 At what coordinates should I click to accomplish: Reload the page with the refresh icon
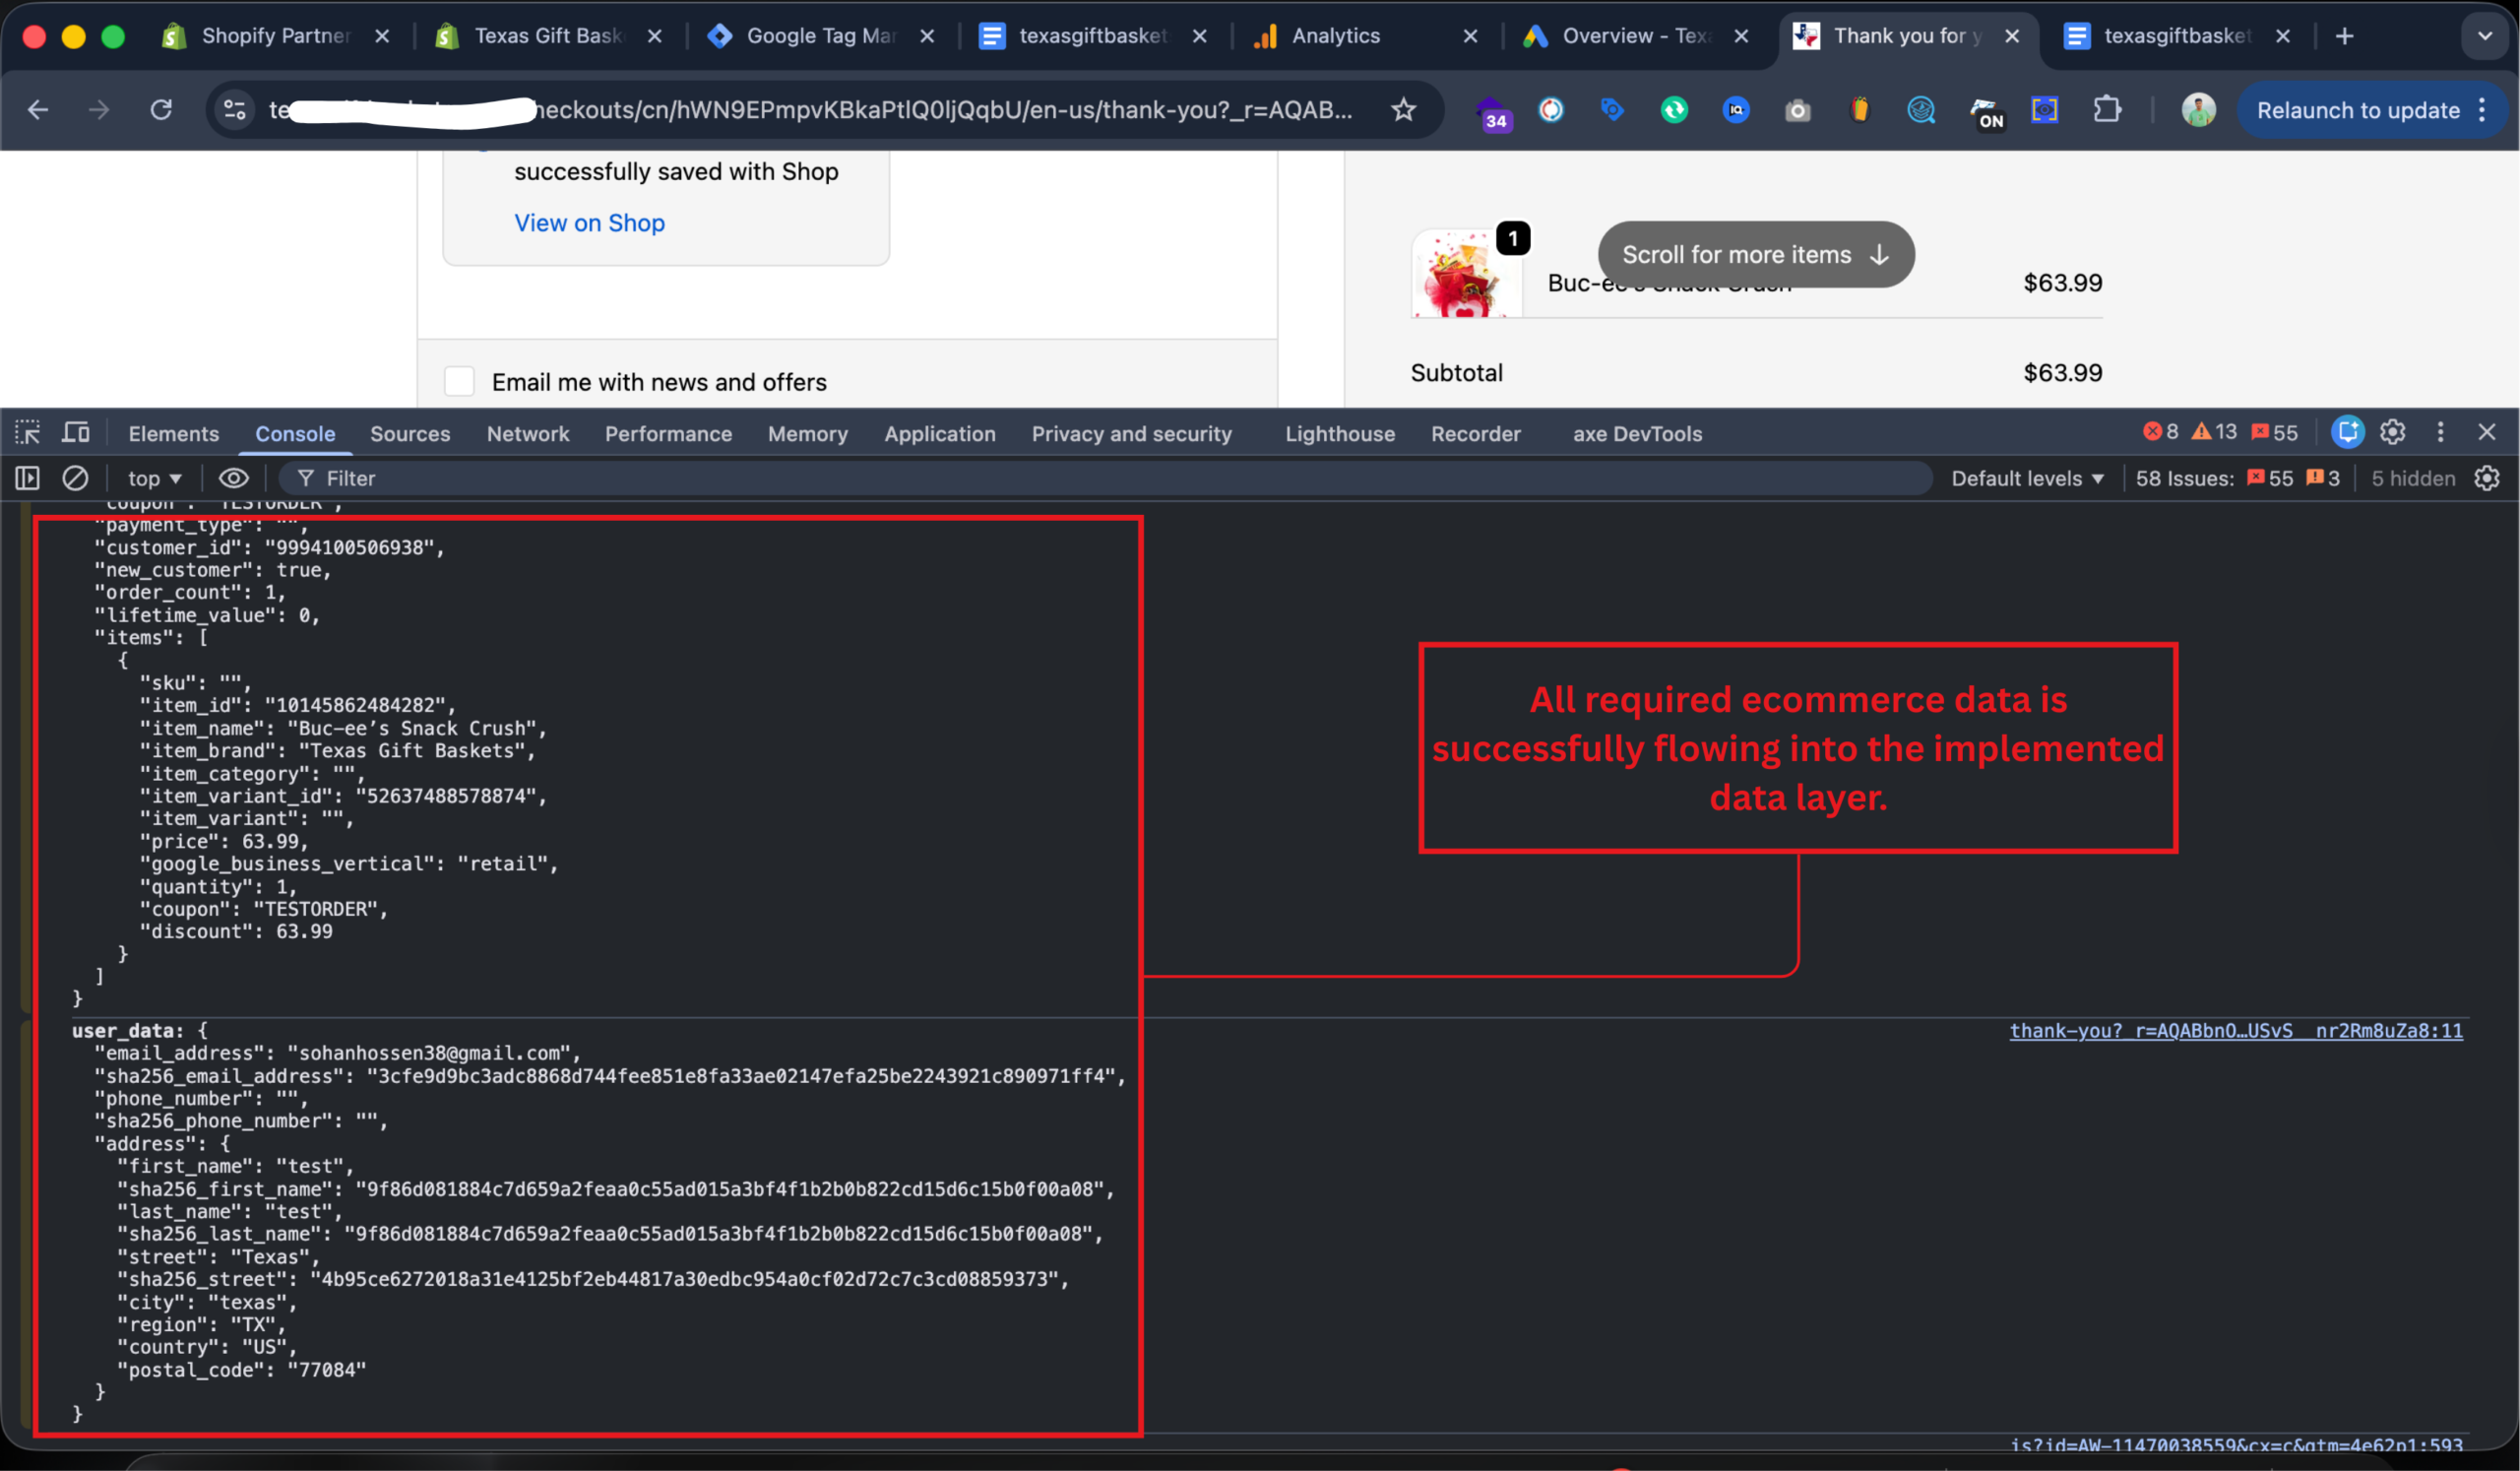(x=161, y=110)
